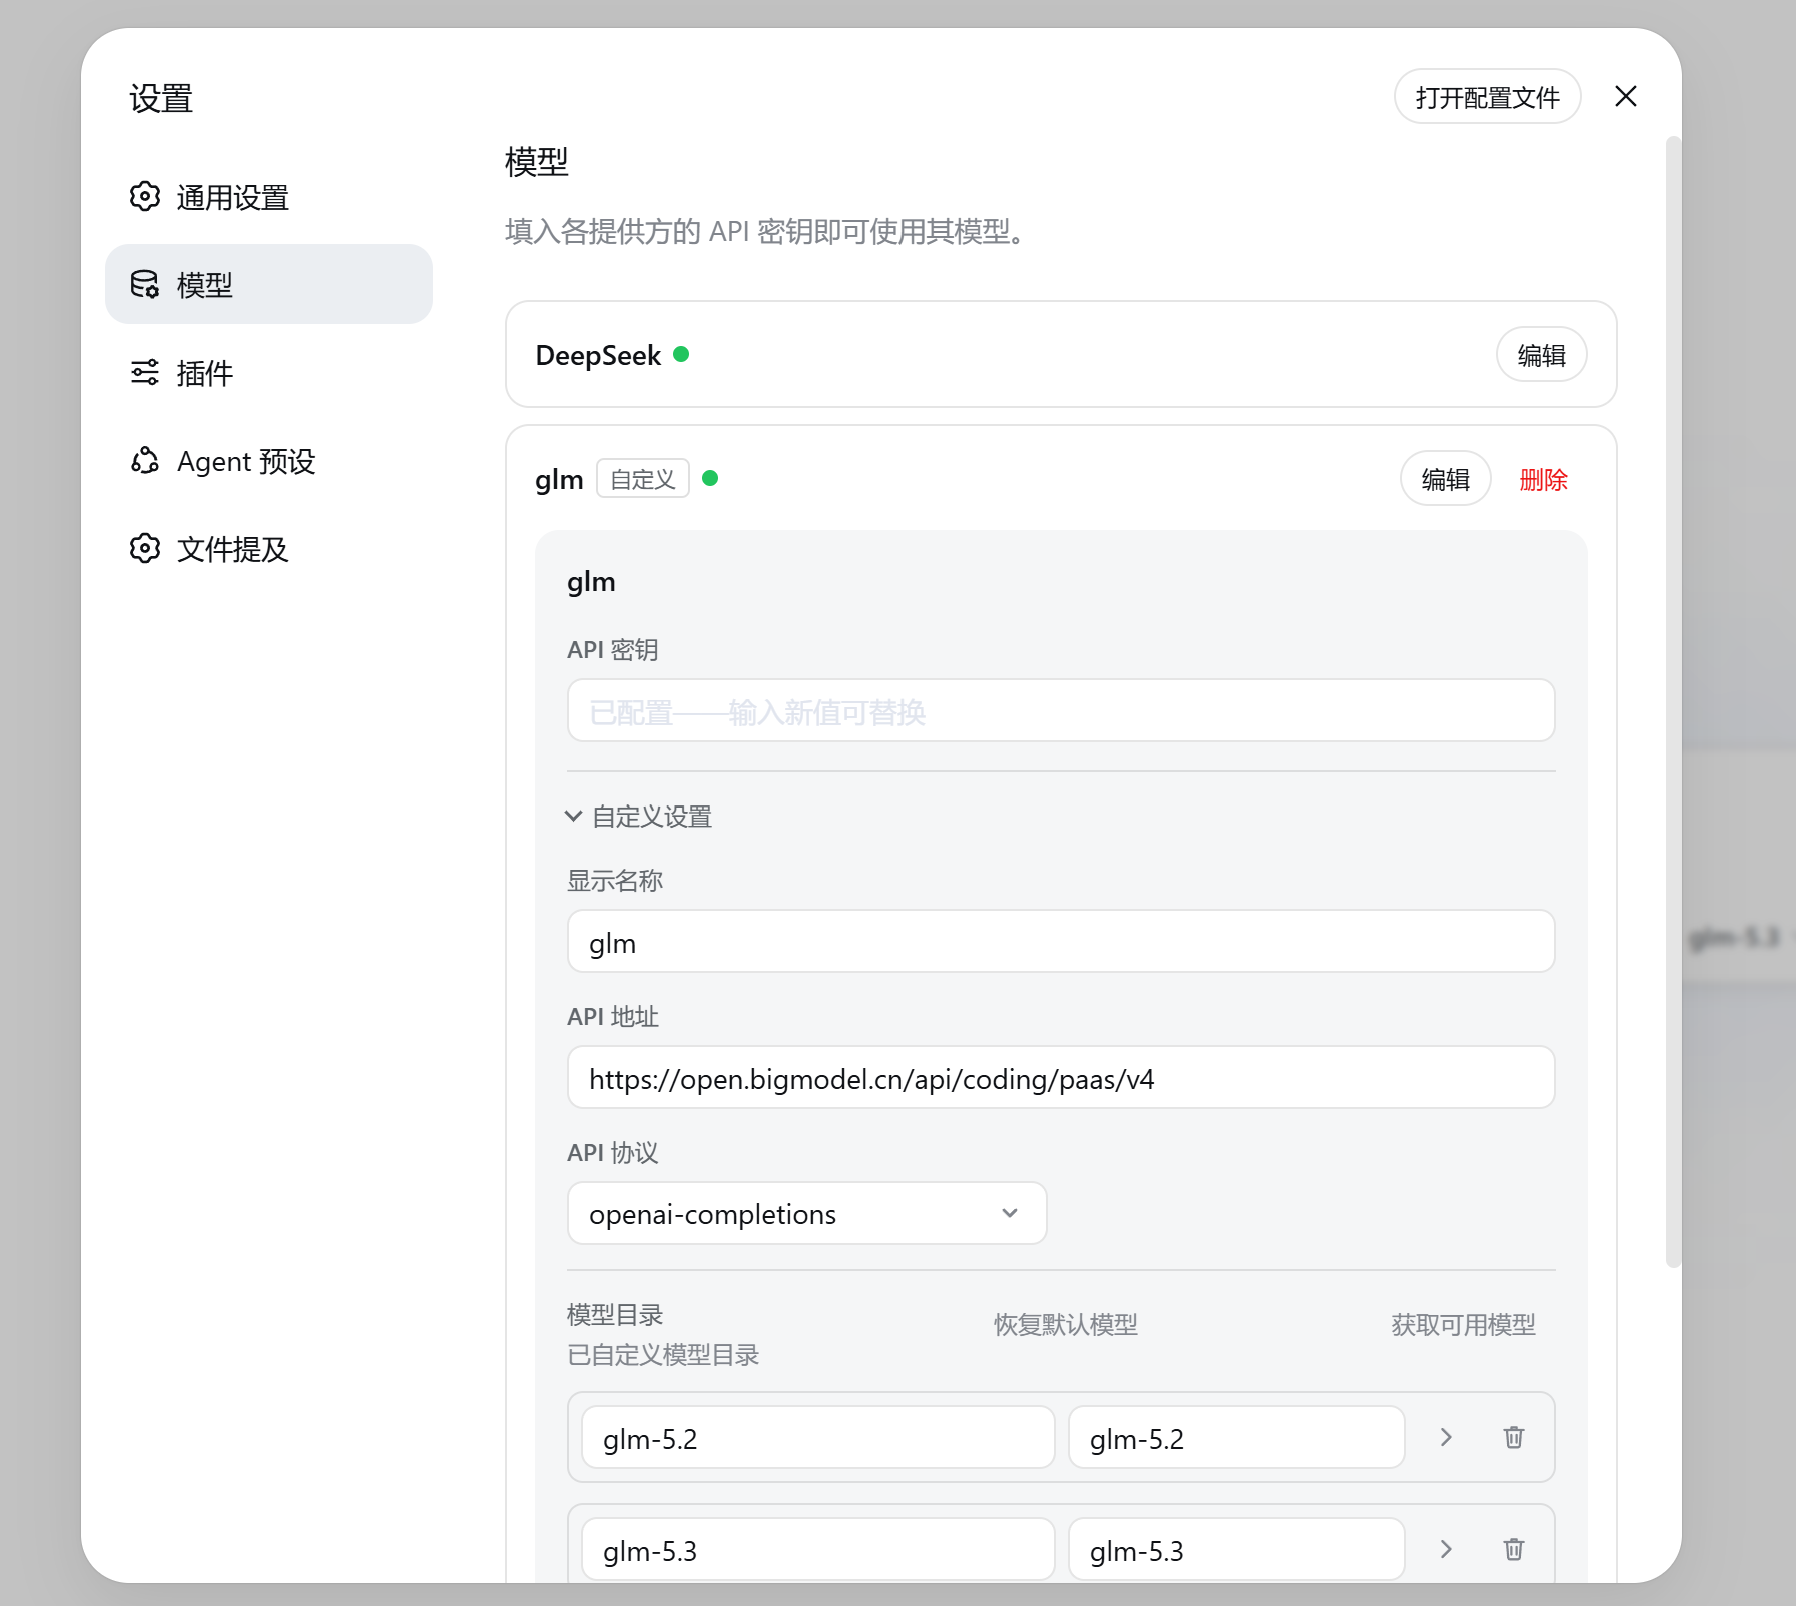
Task: Click 恢复默认模型 link
Action: pyautogui.click(x=1065, y=1325)
